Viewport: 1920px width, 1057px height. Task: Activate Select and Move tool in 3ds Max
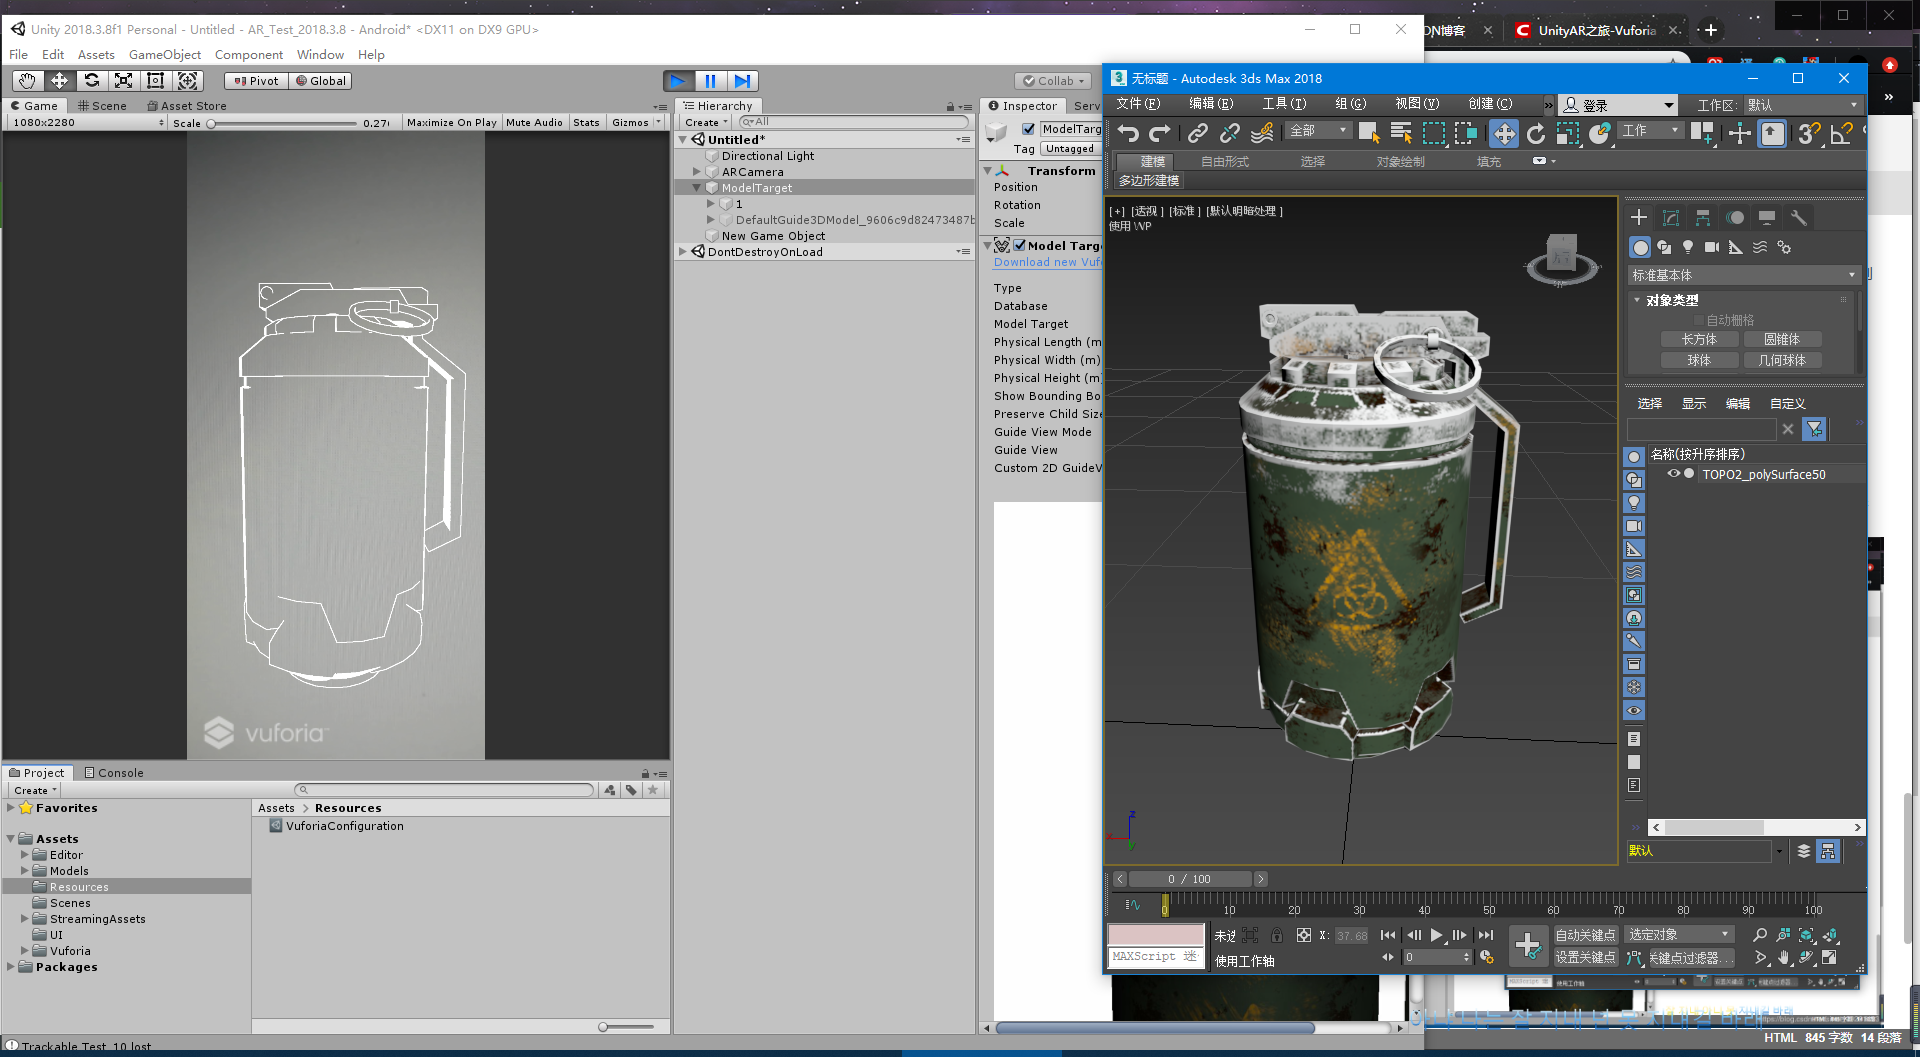[x=1503, y=133]
